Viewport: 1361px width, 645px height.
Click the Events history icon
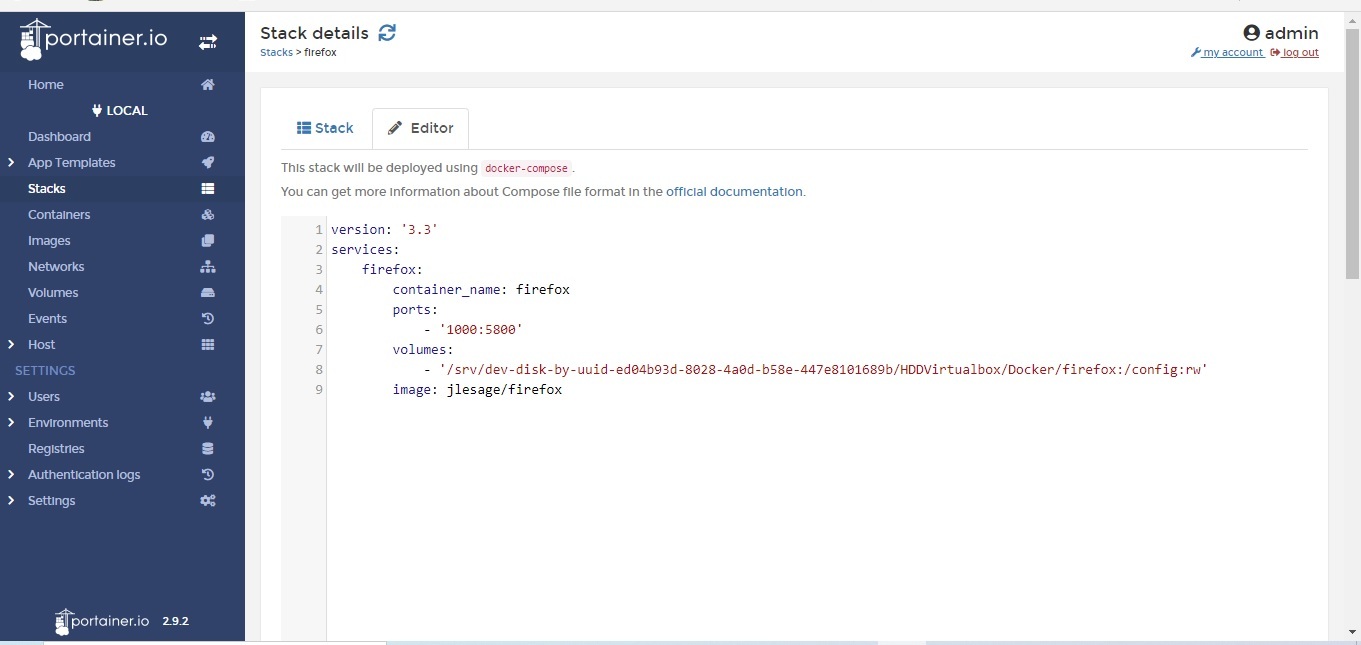click(208, 319)
